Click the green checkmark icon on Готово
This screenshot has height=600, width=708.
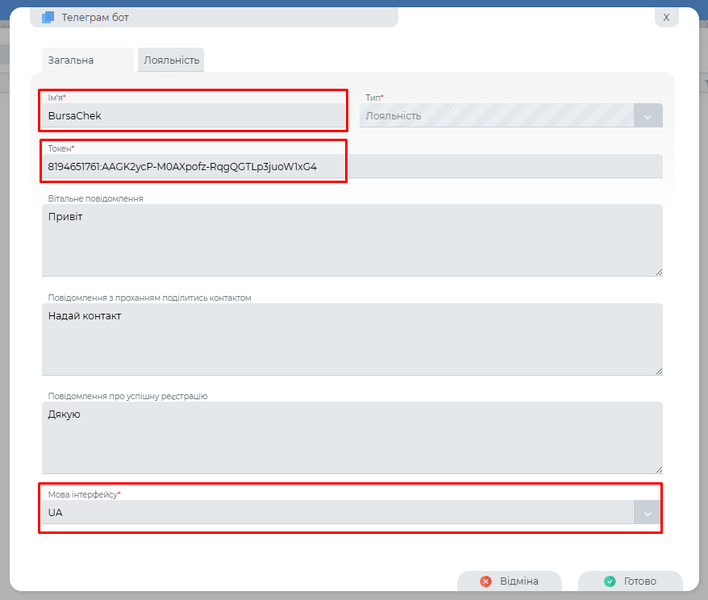pyautogui.click(x=609, y=581)
